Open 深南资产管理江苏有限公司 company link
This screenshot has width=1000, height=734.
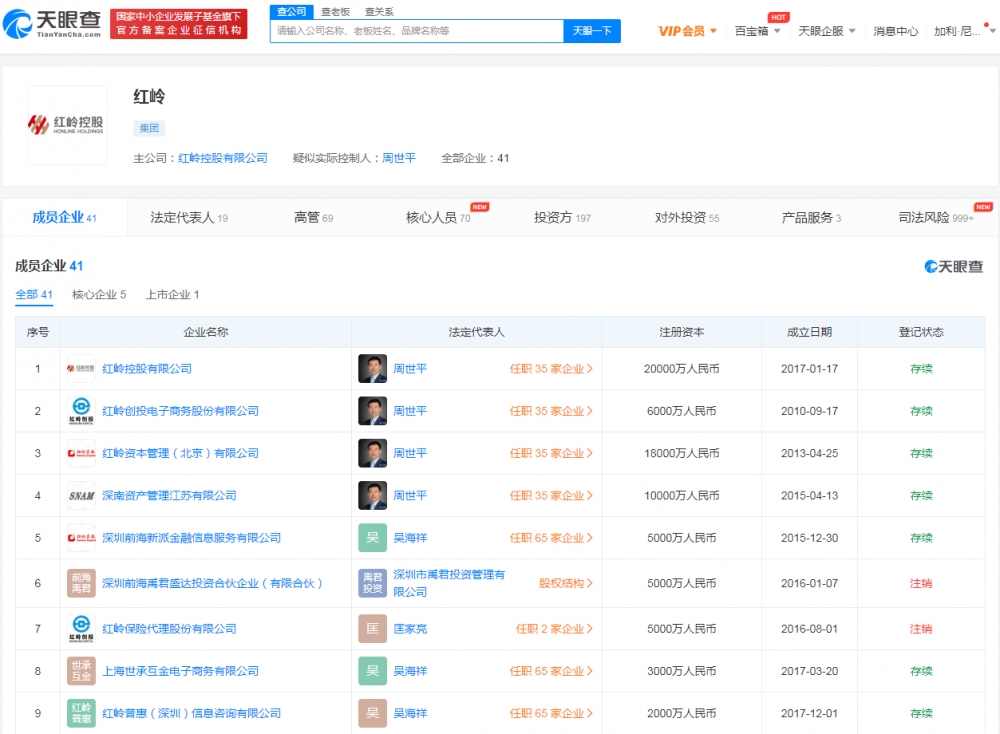click(169, 495)
